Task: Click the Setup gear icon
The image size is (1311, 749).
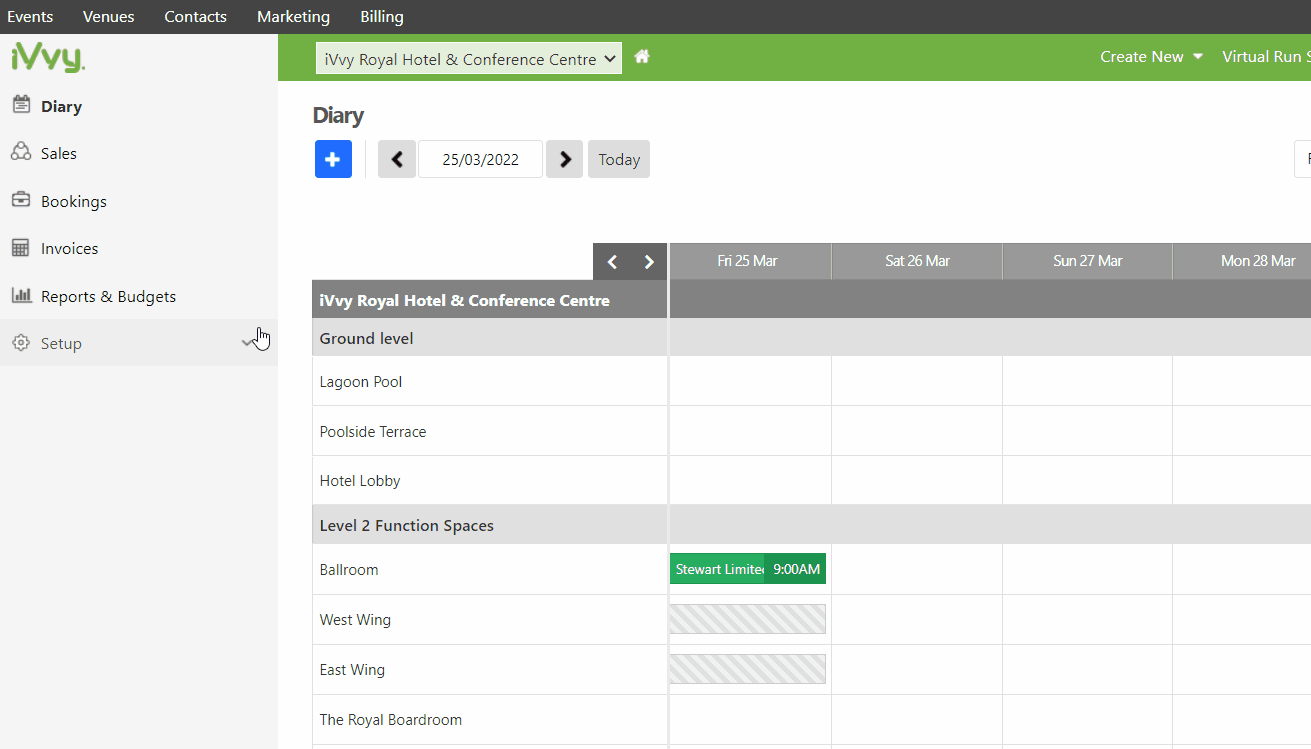Action: click(x=20, y=343)
